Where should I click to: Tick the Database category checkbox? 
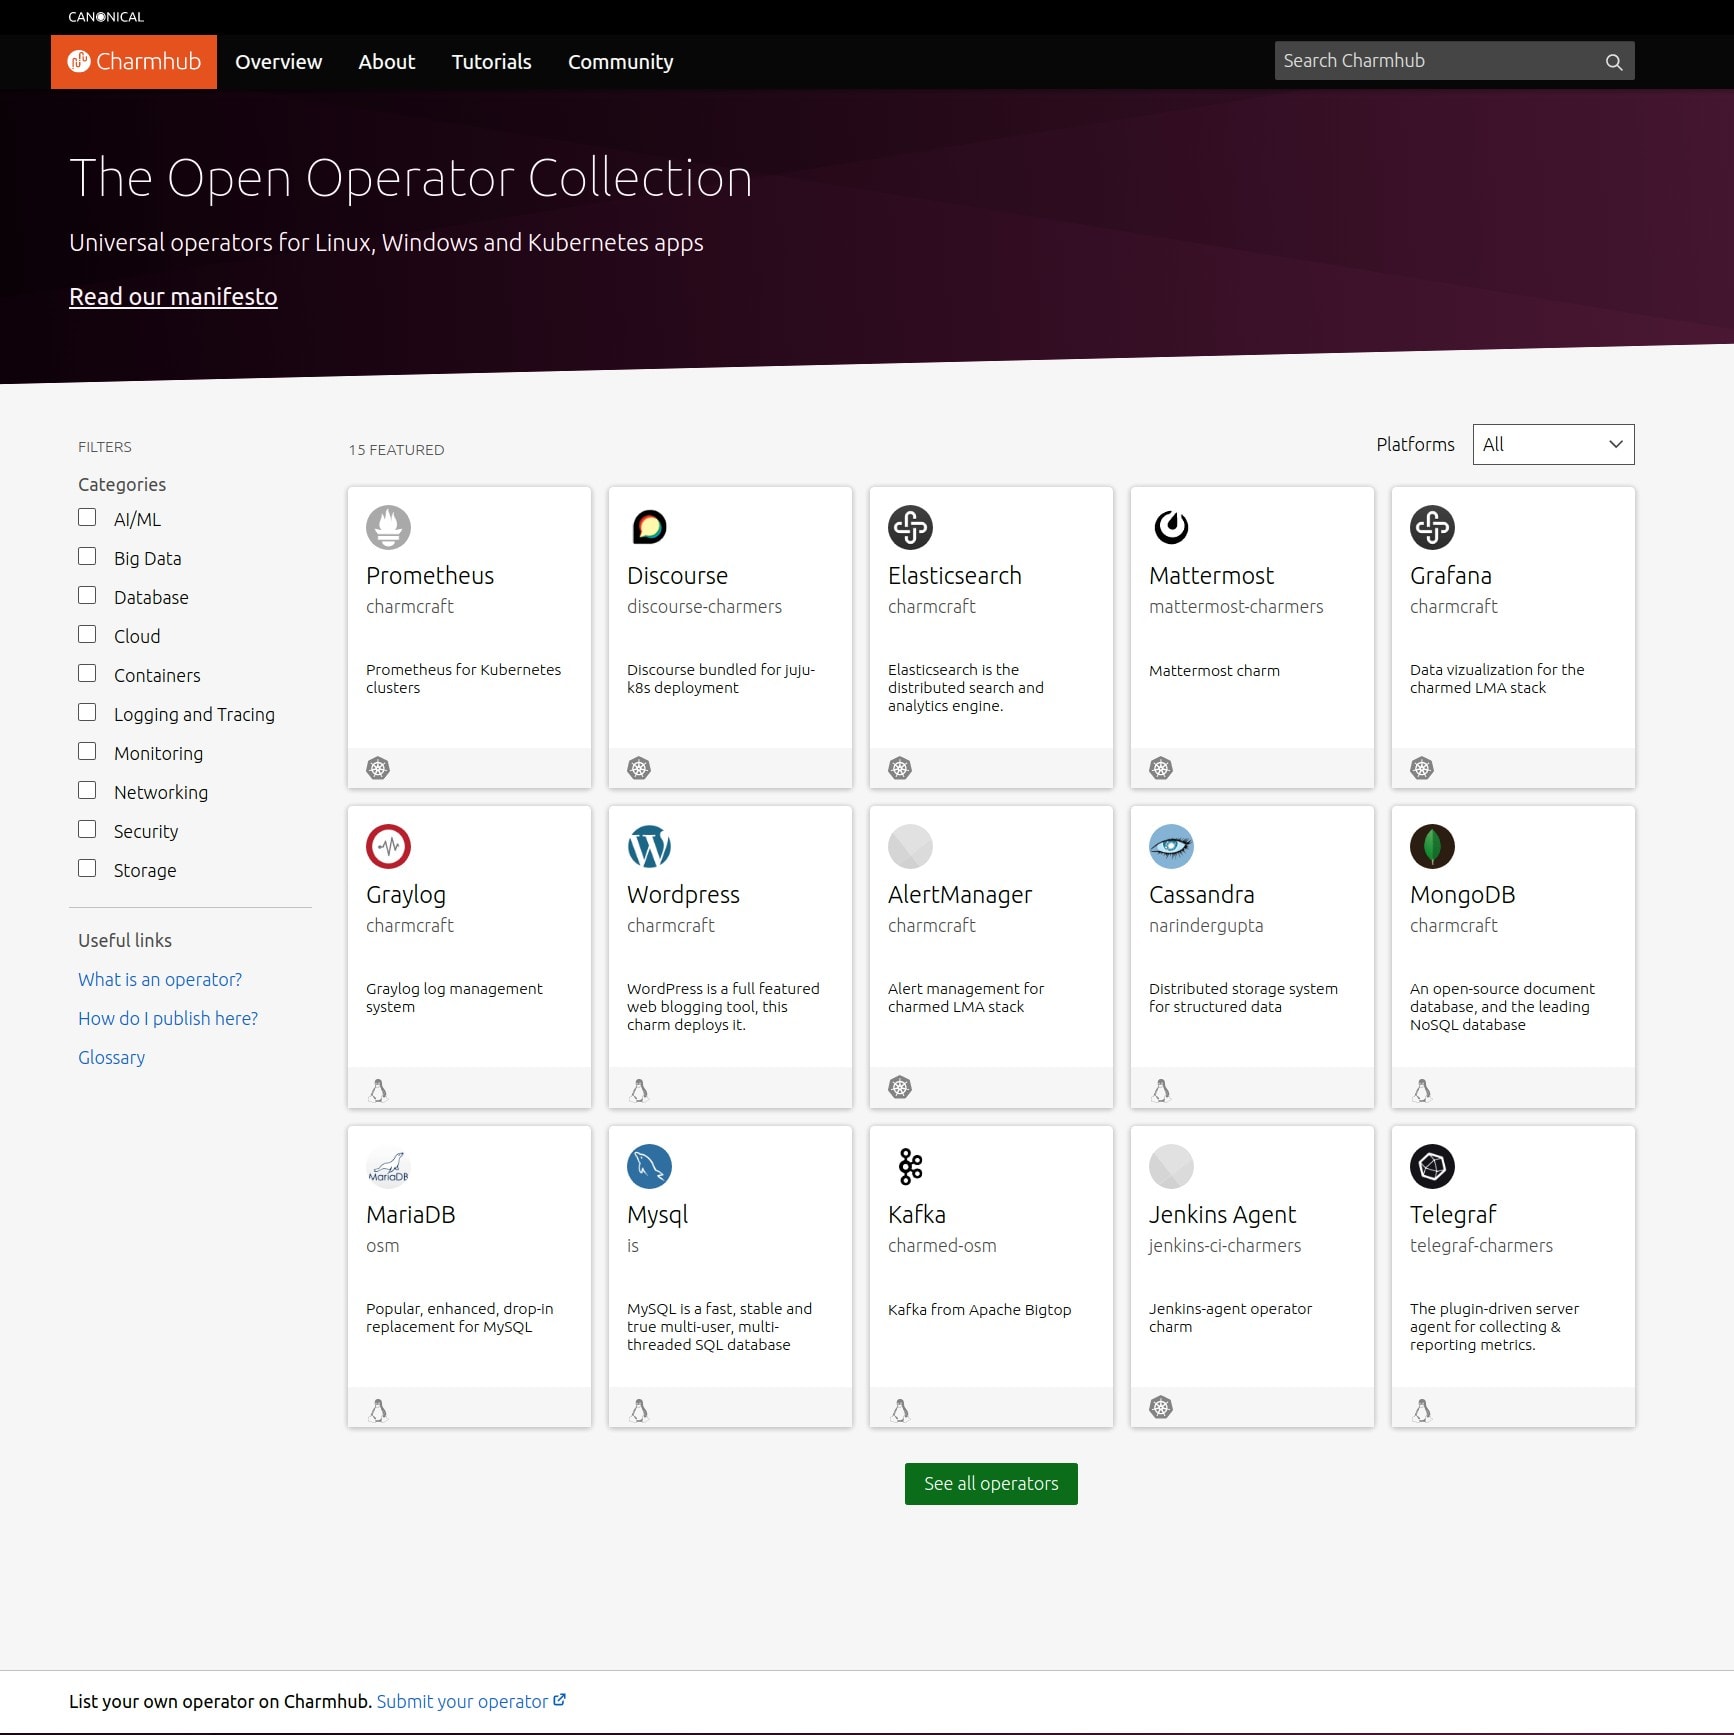[x=87, y=596]
